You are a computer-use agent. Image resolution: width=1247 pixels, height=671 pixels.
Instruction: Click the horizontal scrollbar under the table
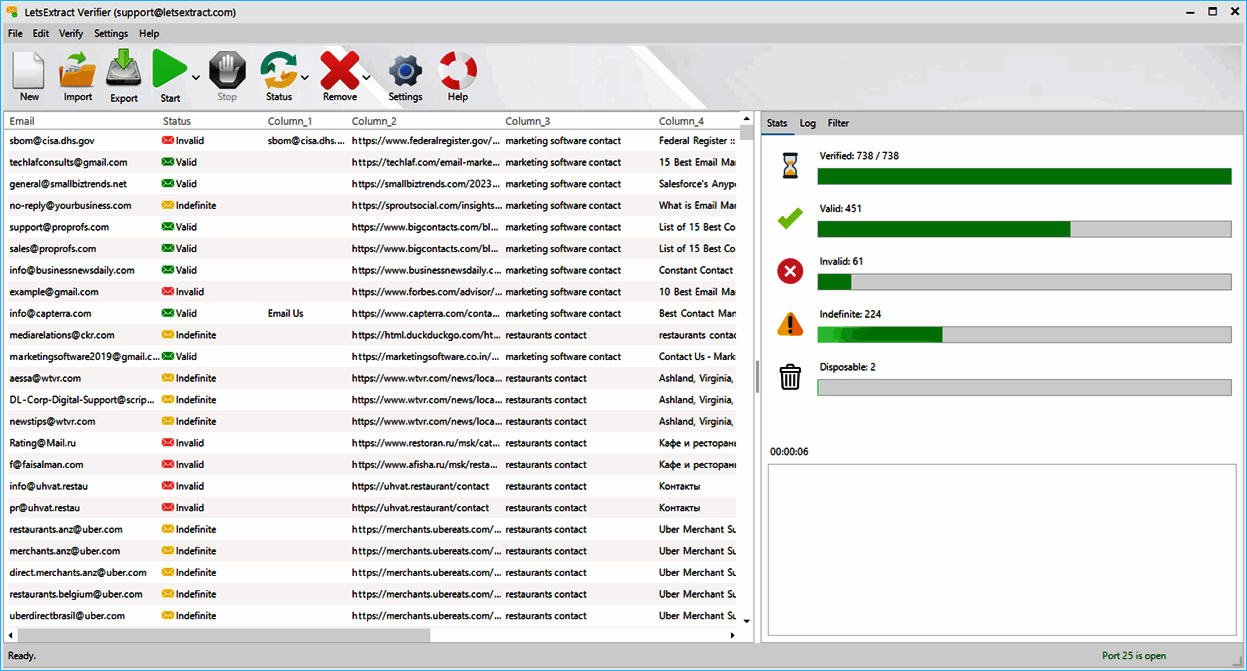click(x=220, y=635)
